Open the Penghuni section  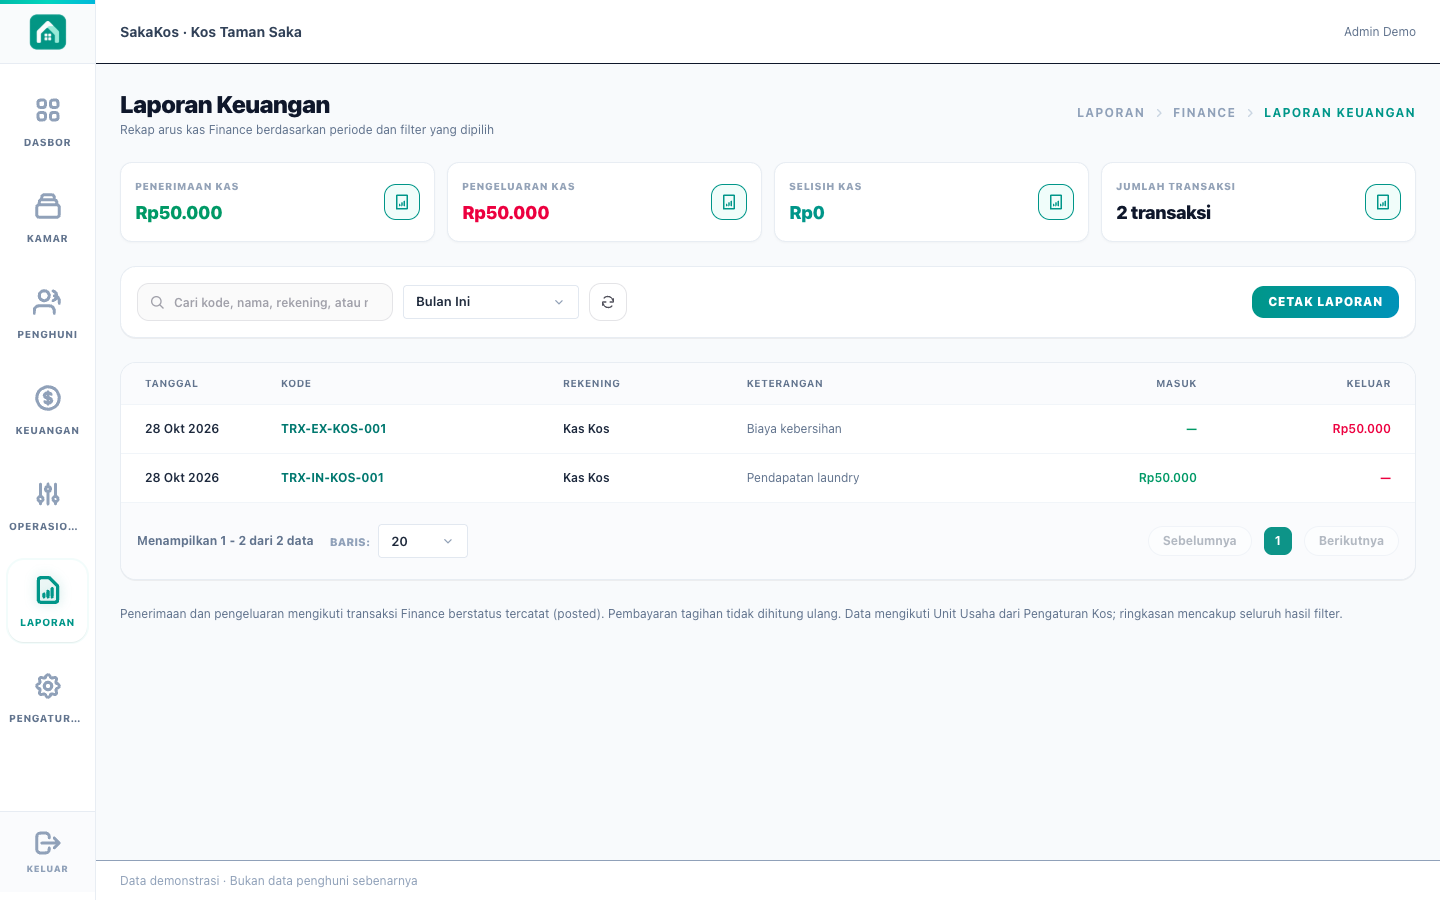click(x=47, y=314)
